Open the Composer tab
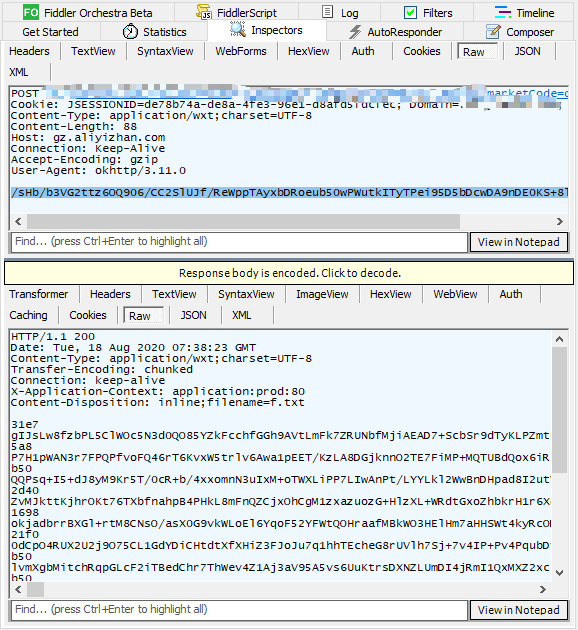The height and width of the screenshot is (630, 578). pos(519,32)
